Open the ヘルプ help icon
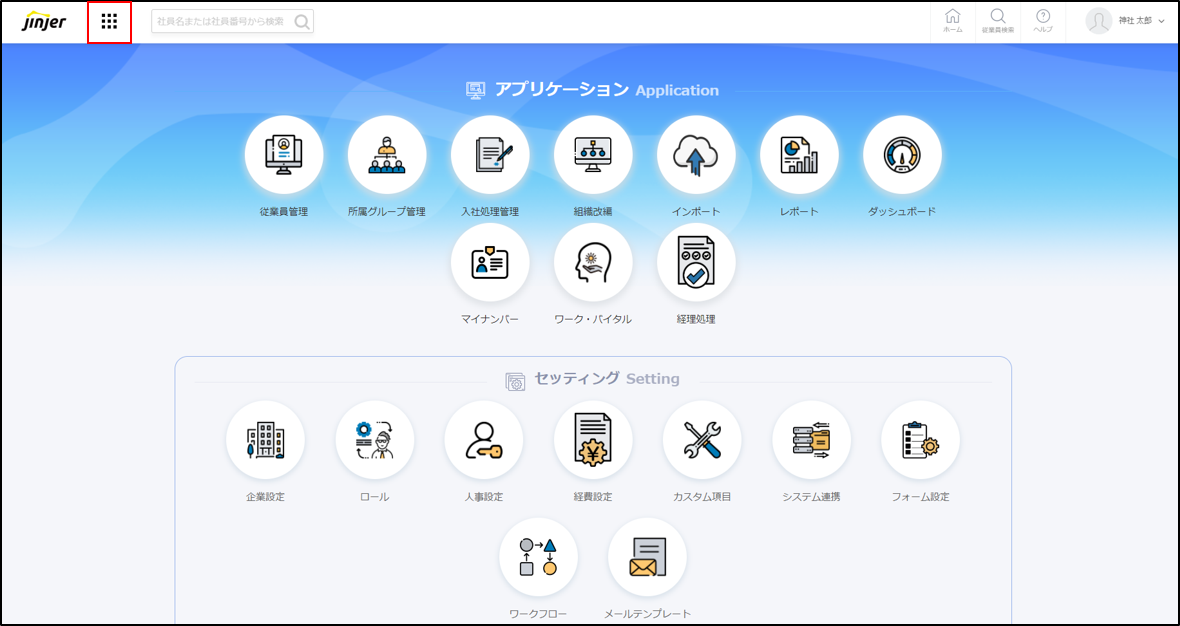 pos(1043,21)
